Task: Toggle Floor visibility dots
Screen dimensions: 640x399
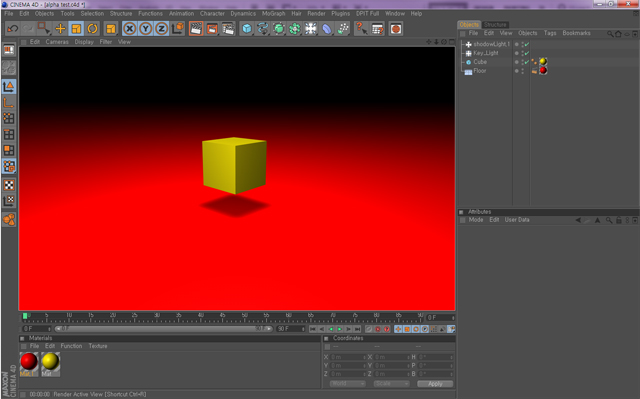Action: (x=522, y=71)
